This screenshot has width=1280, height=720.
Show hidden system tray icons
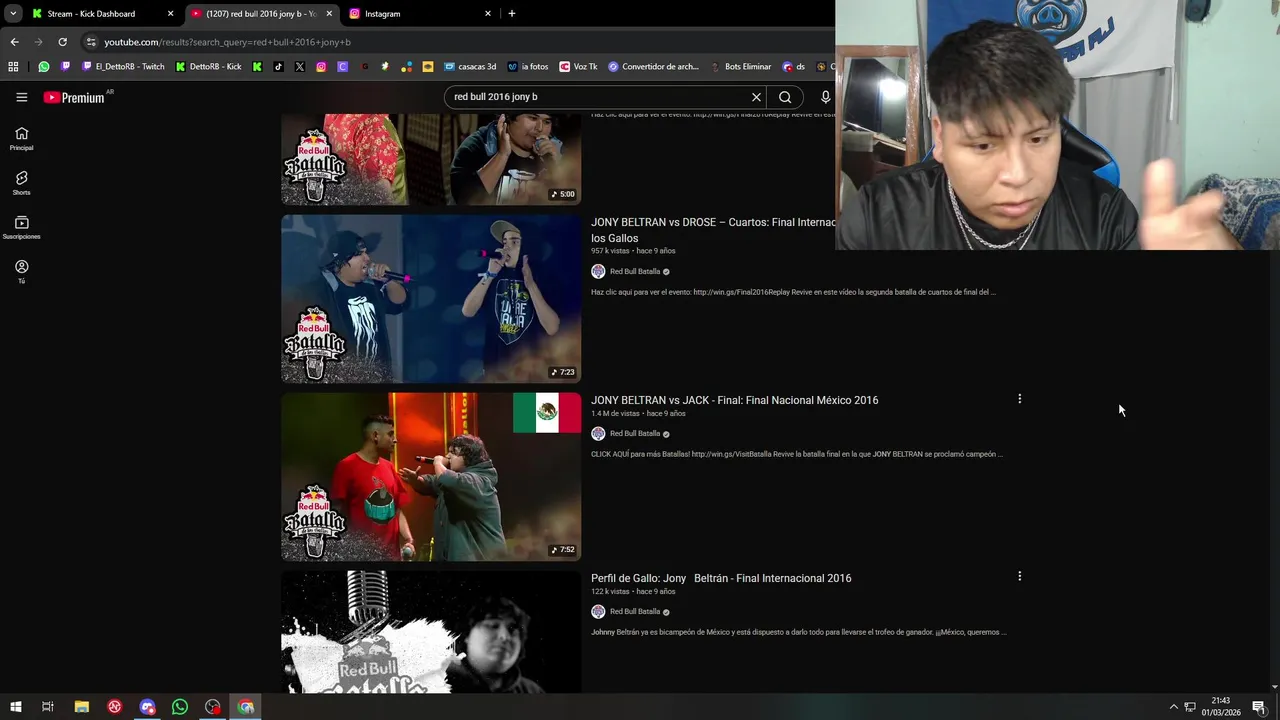pos(1174,707)
